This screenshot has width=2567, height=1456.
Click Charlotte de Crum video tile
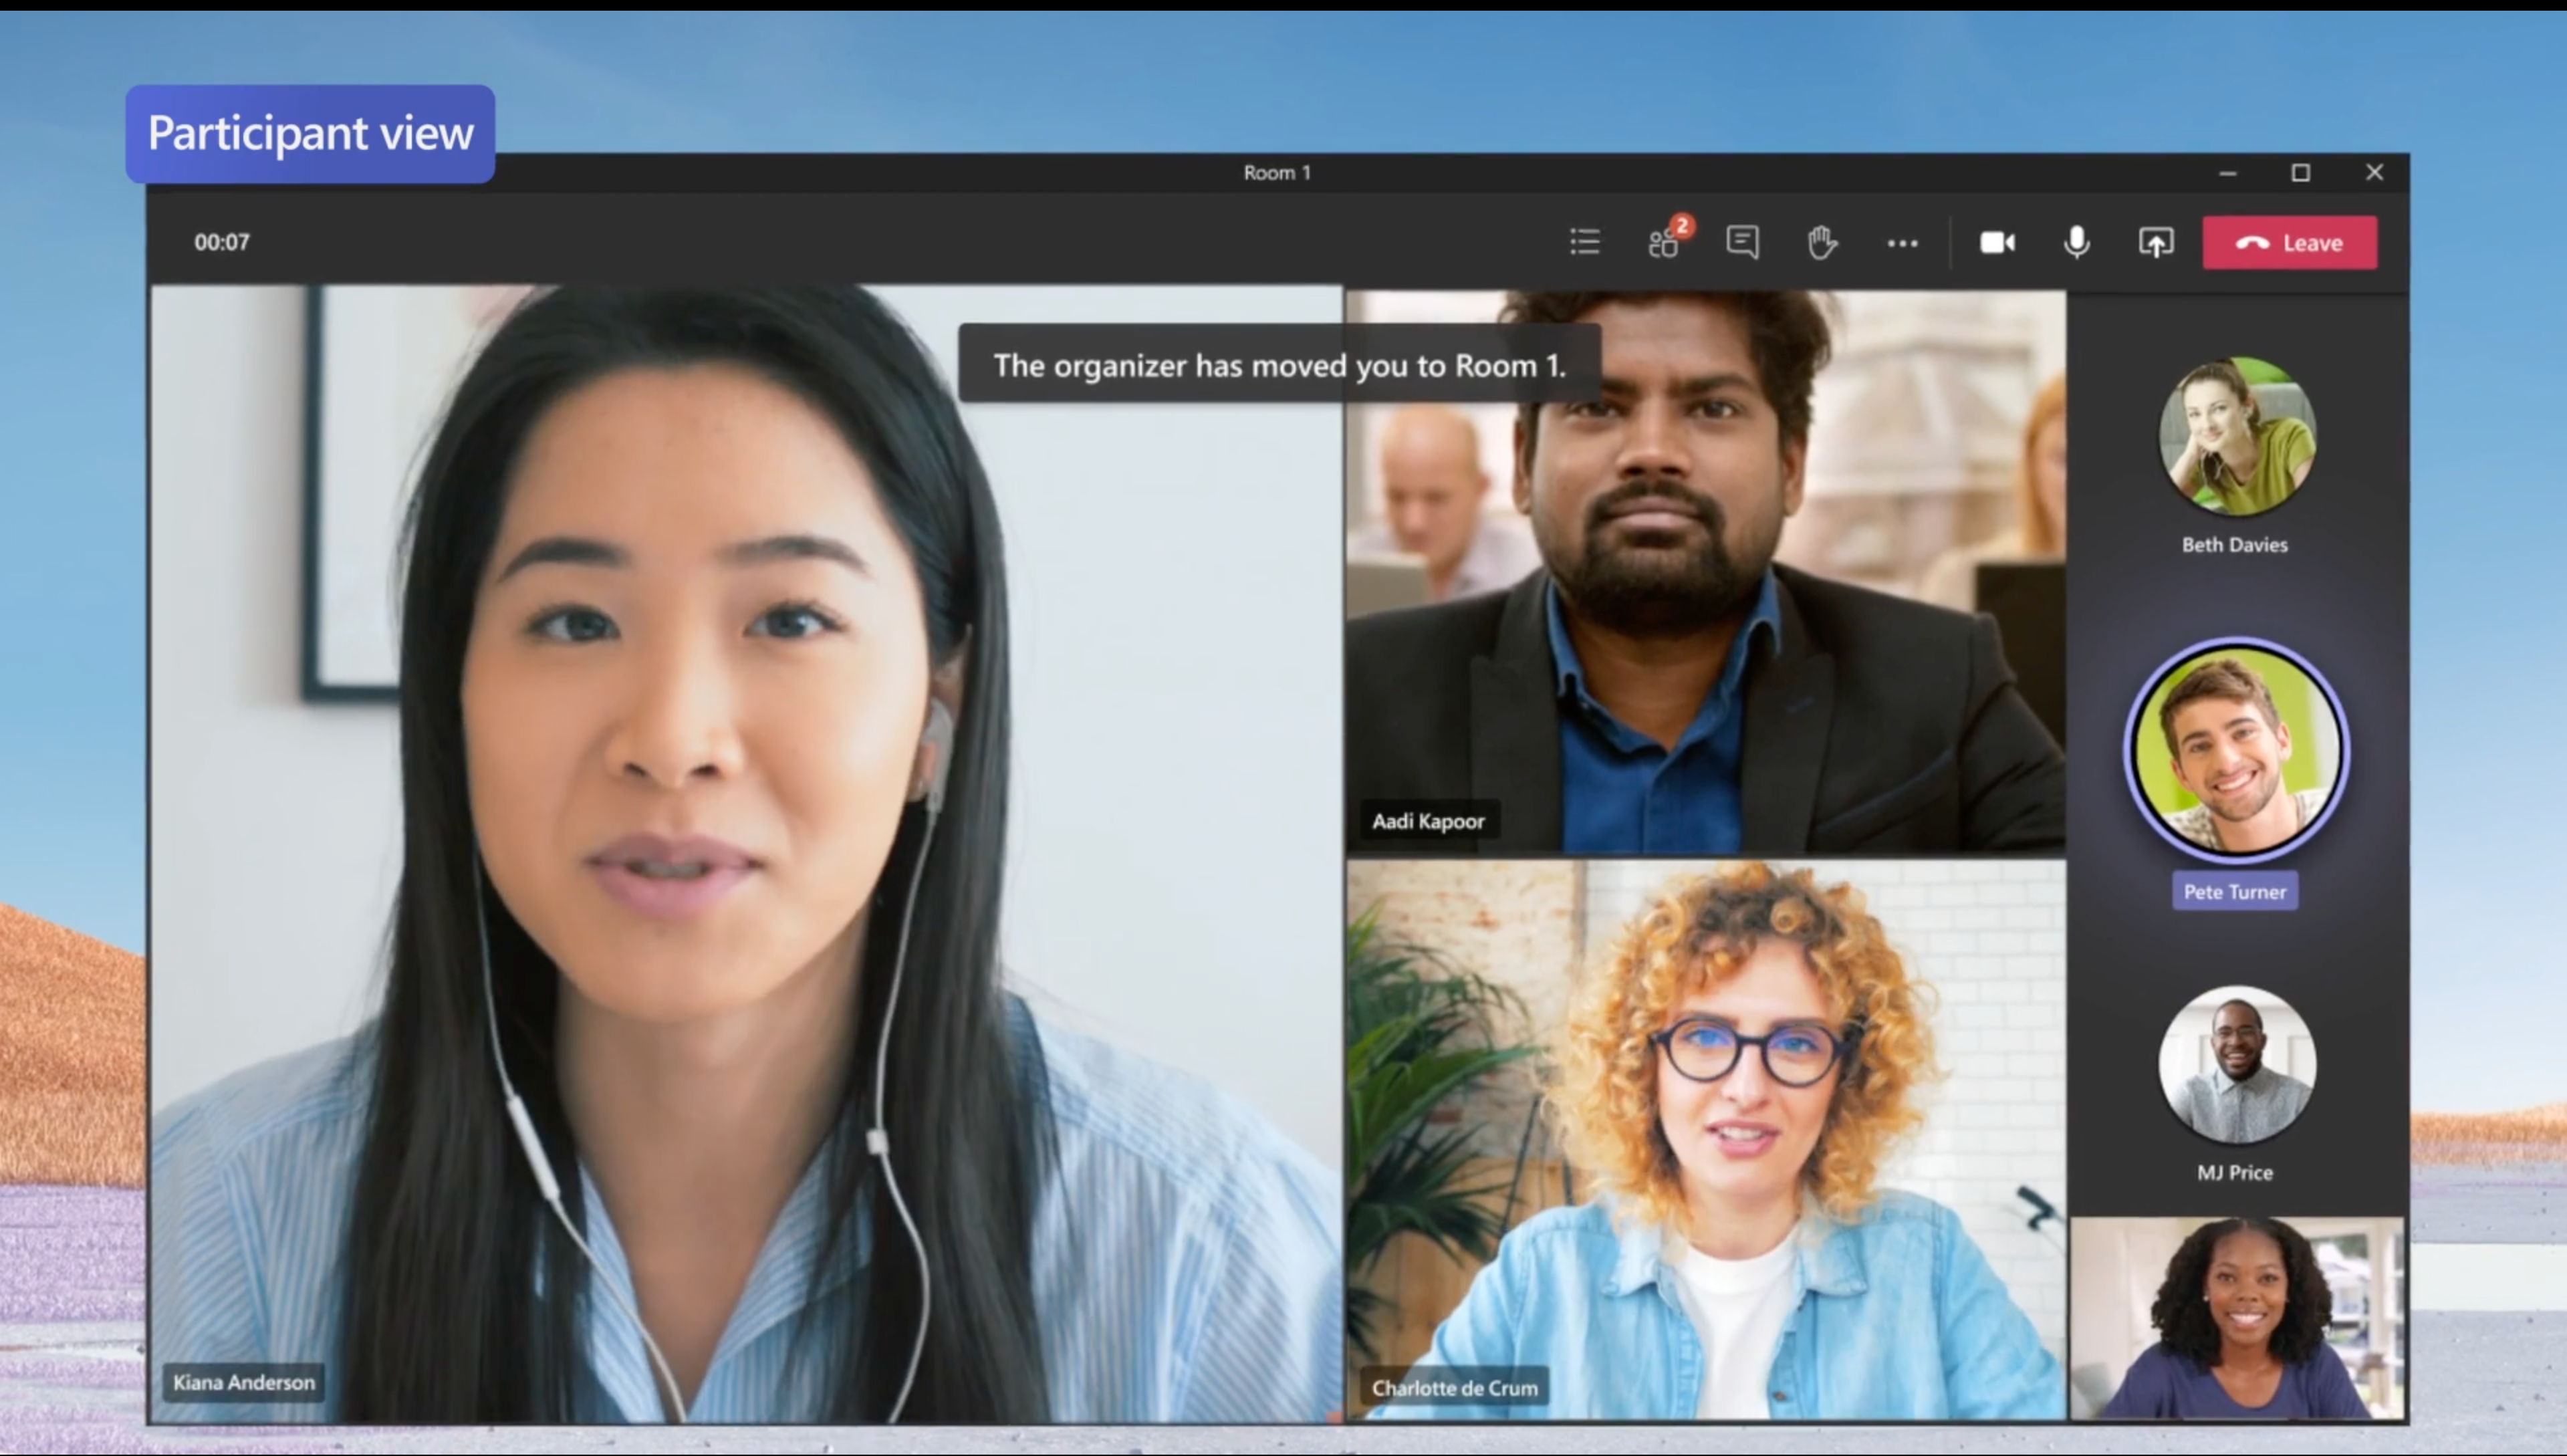point(1706,1140)
